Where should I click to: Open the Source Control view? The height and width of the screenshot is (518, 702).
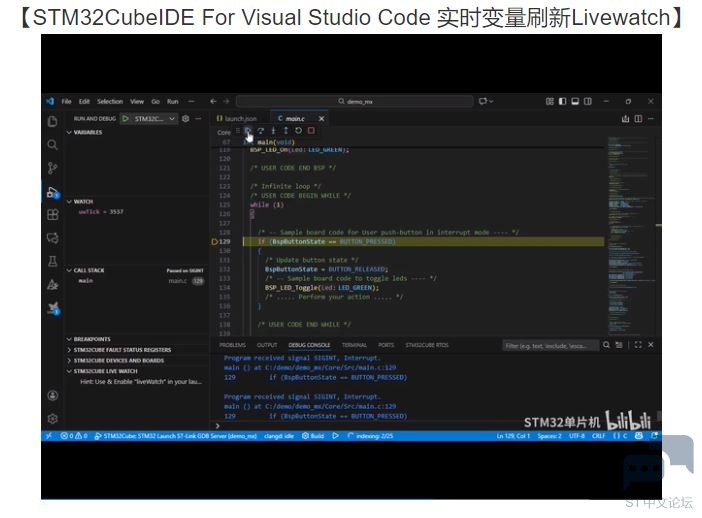(x=52, y=168)
